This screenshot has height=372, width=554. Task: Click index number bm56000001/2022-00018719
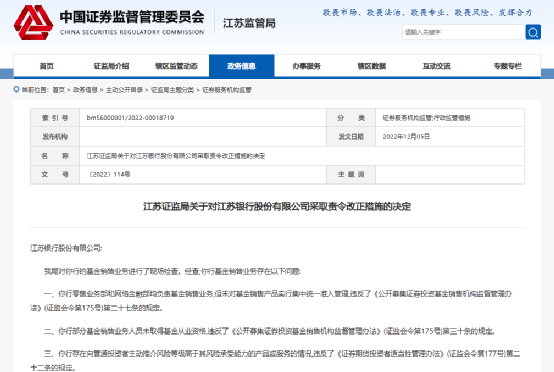click(130, 118)
